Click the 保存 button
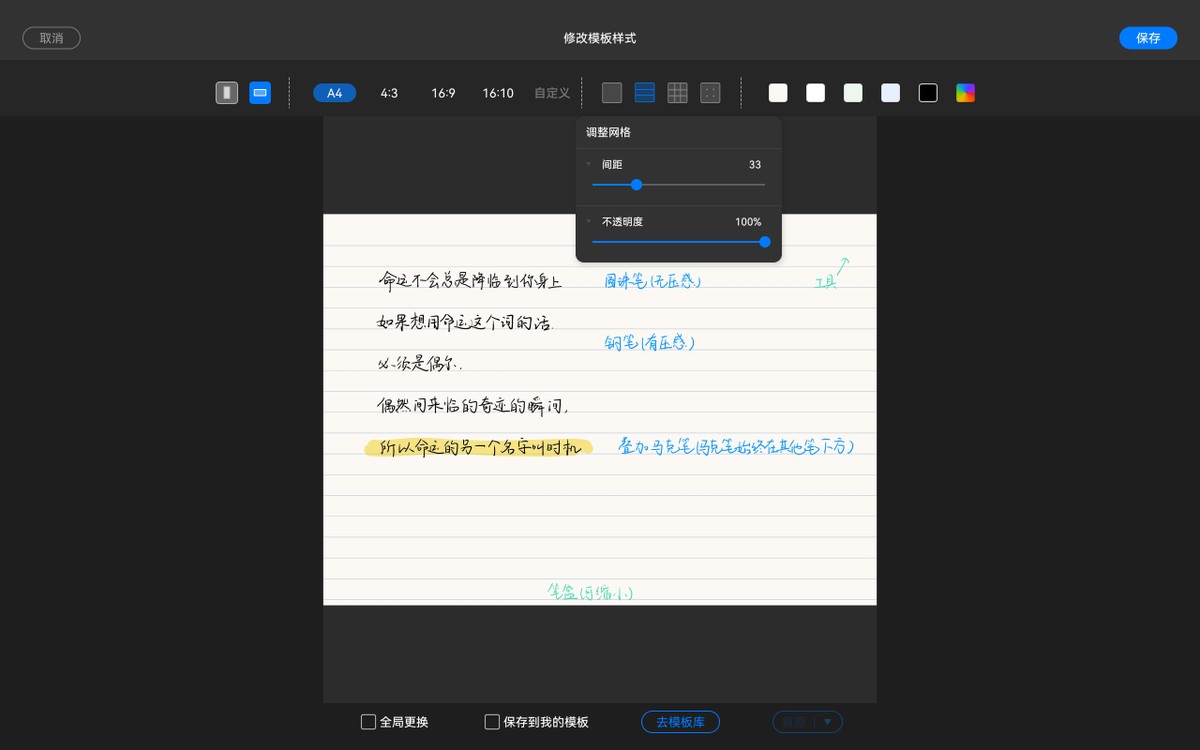Viewport: 1200px width, 750px height. (1148, 37)
